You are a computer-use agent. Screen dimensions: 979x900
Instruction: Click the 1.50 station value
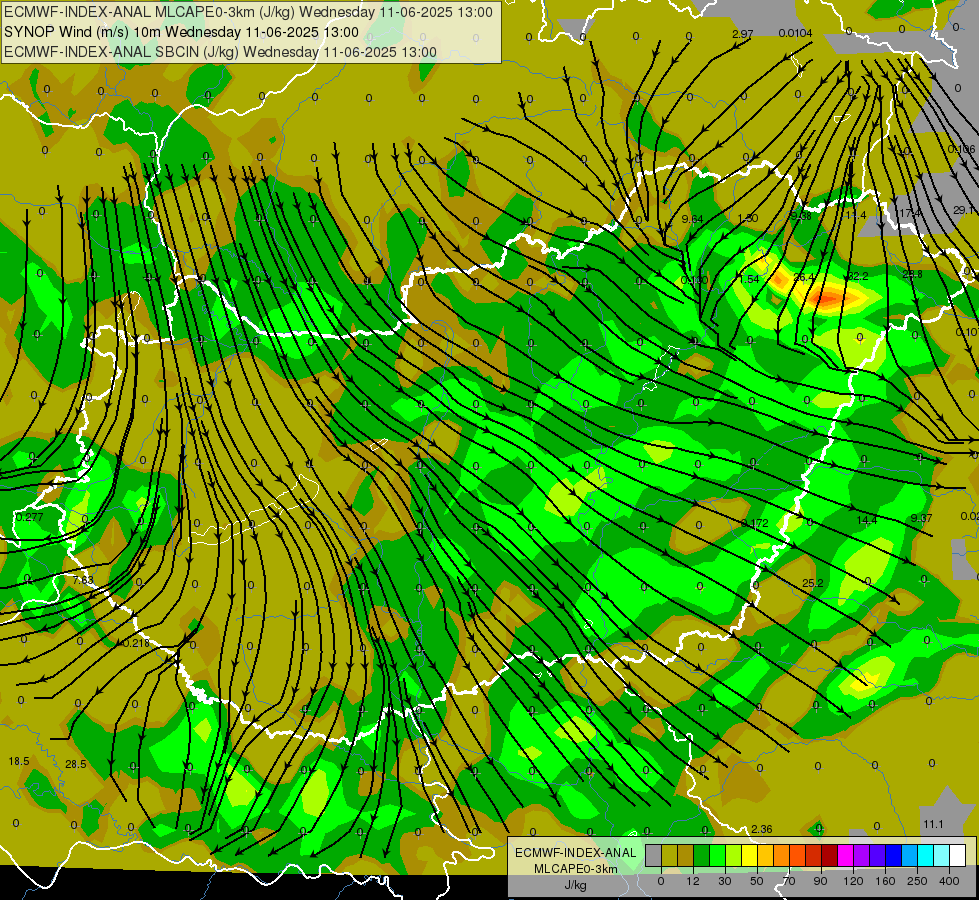pyautogui.click(x=748, y=218)
